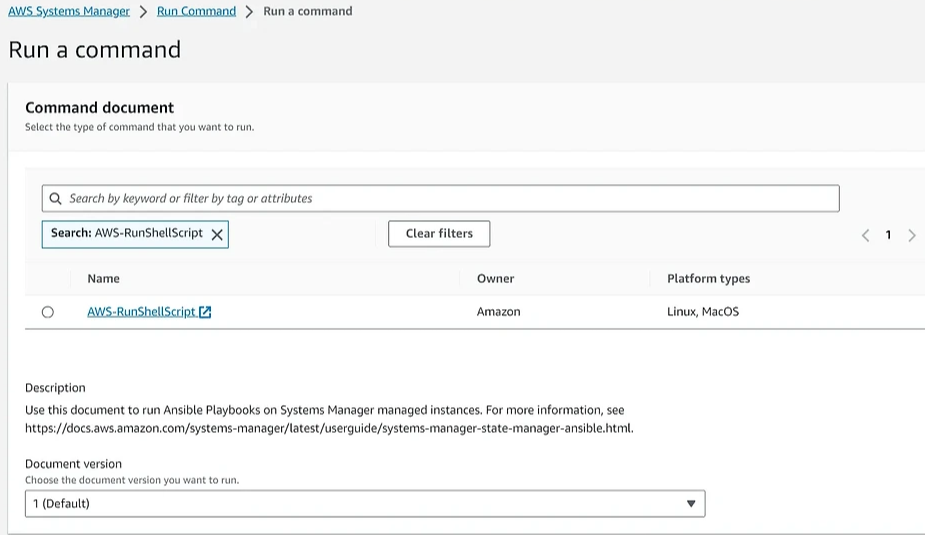Click the Linux, MacOS platform cell
The image size is (925, 535).
pyautogui.click(x=703, y=311)
